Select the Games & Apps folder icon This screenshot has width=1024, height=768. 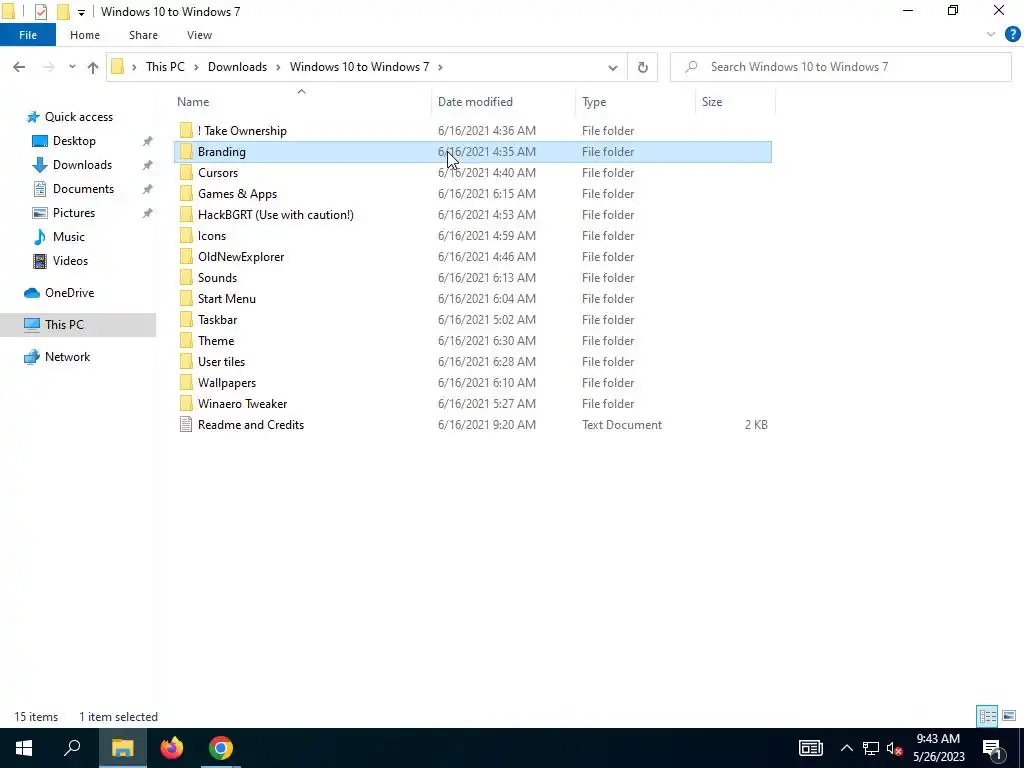(x=186, y=194)
